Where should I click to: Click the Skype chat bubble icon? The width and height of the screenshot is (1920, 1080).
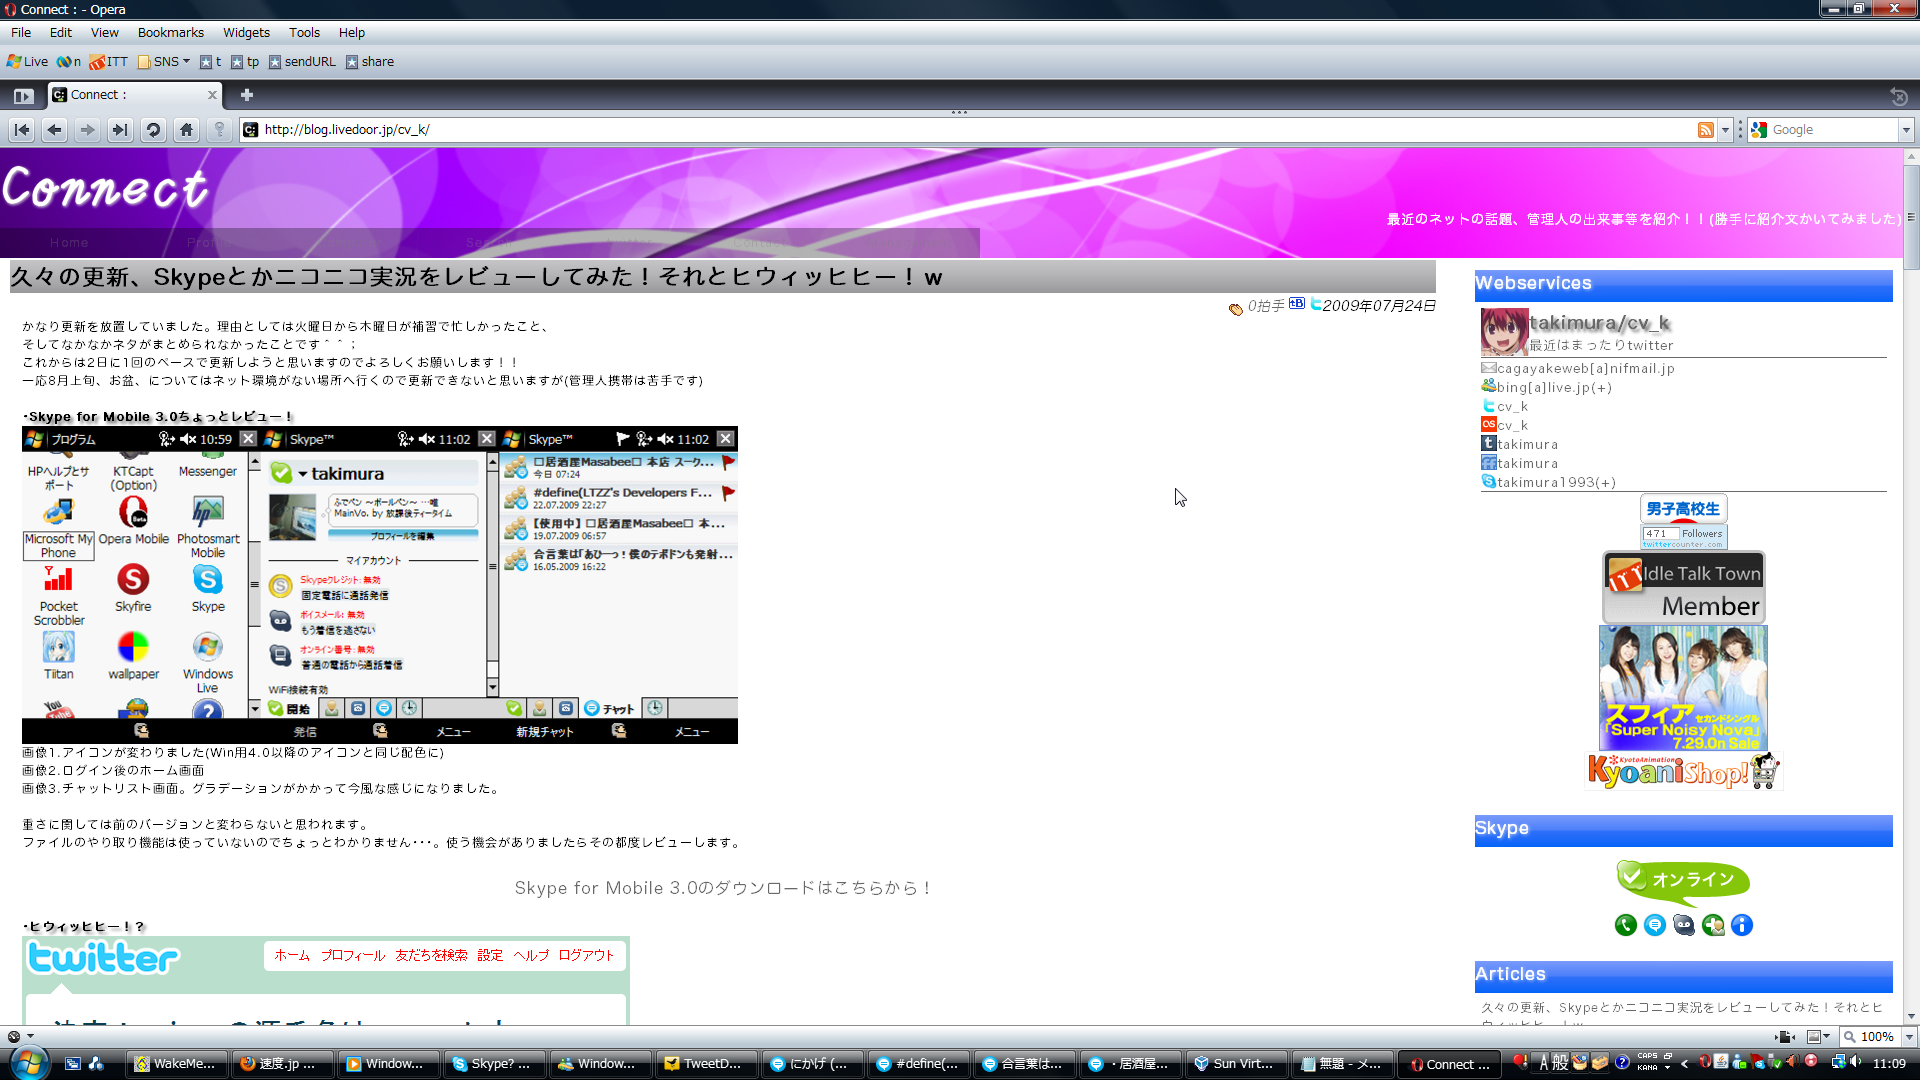[1655, 925]
